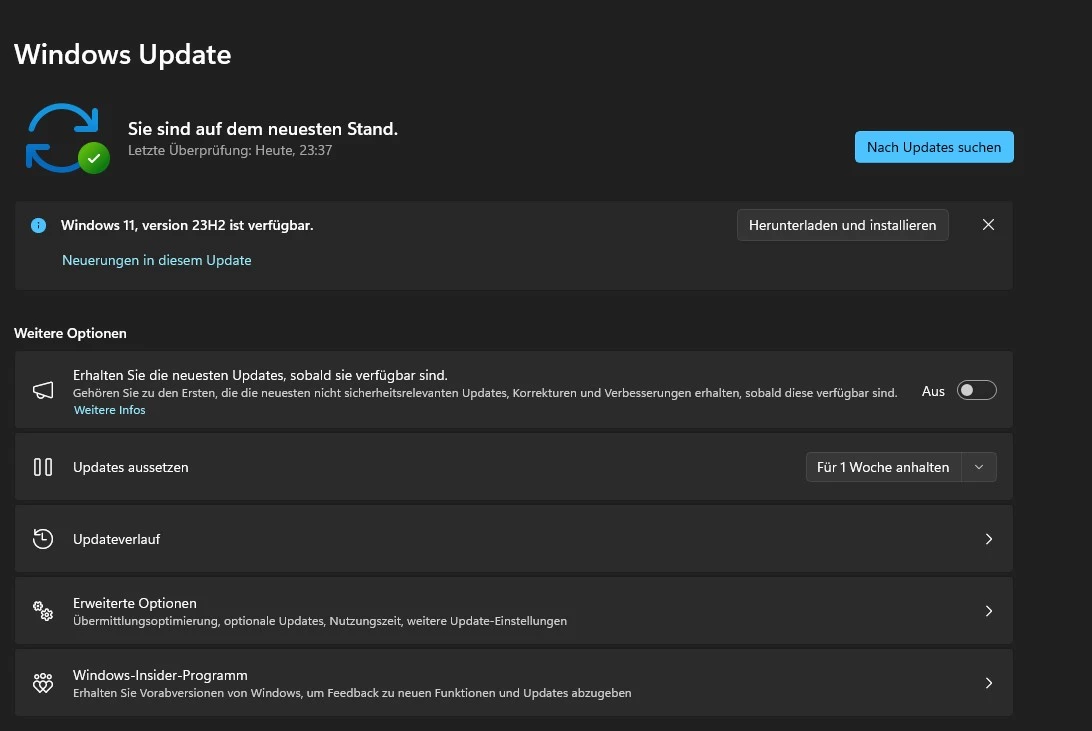Click the Updates aussetzen label

130,467
